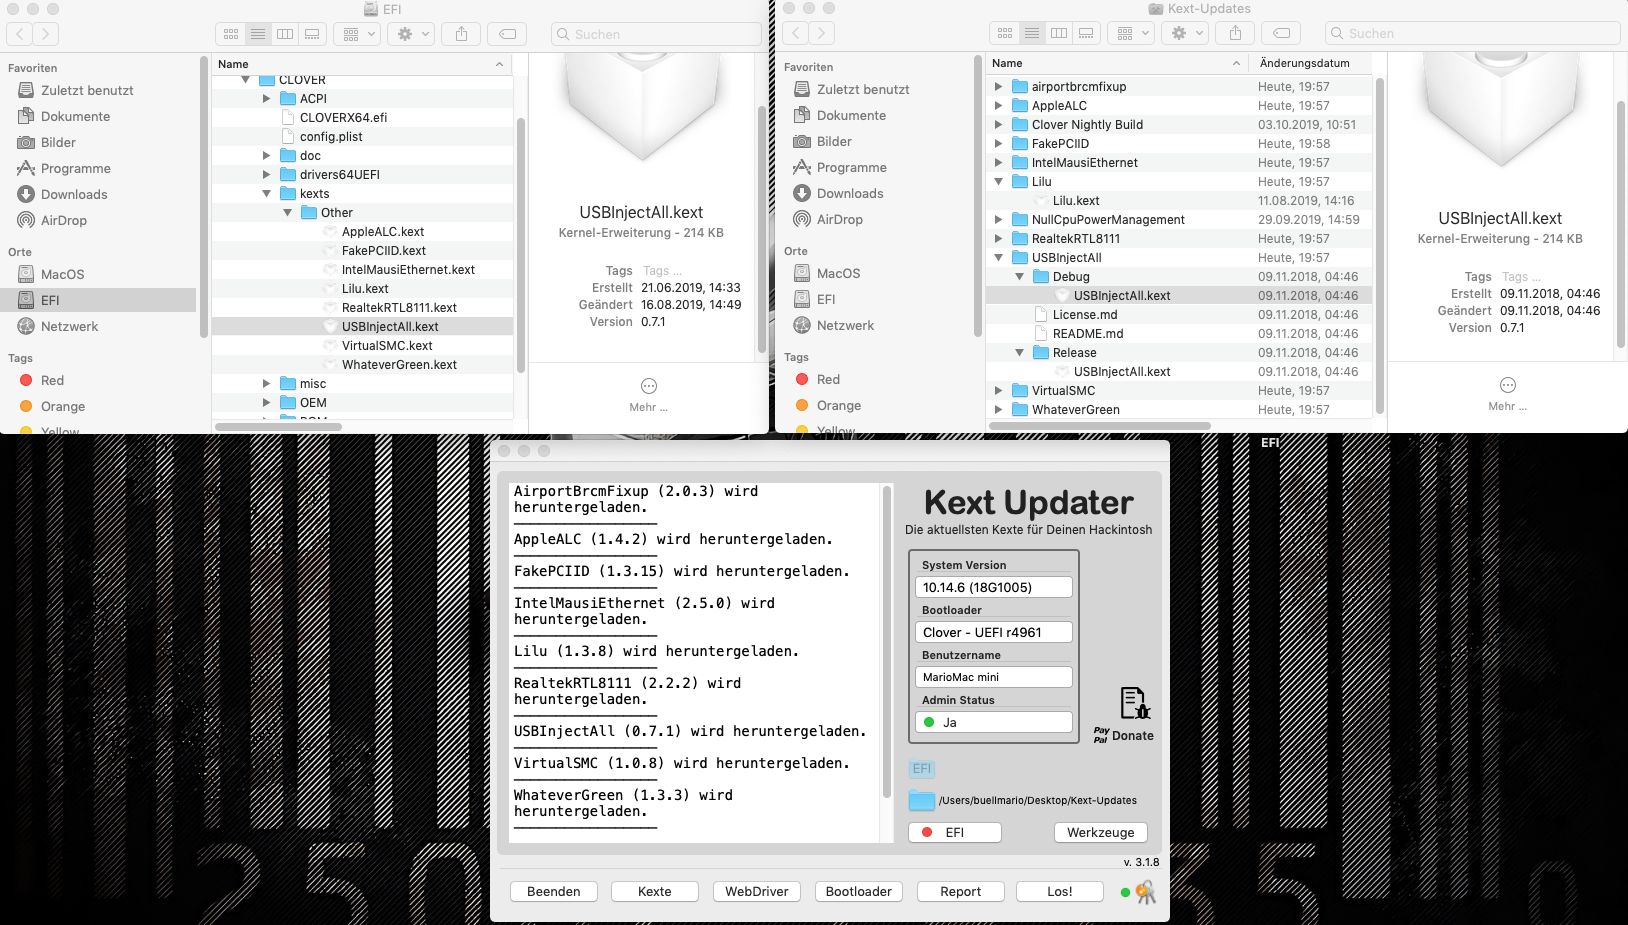
Task: Open the gear action menu in EFI window
Action: pos(413,34)
